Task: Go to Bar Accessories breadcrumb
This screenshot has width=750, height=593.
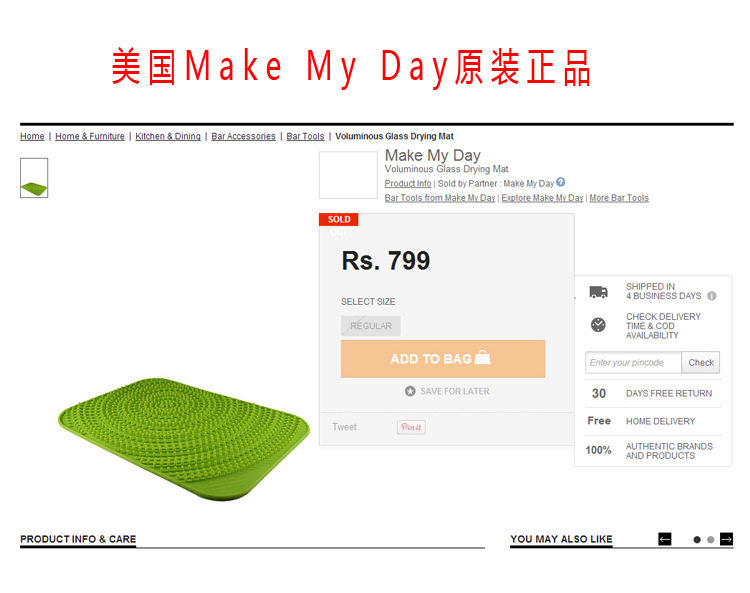Action: pyautogui.click(x=243, y=136)
